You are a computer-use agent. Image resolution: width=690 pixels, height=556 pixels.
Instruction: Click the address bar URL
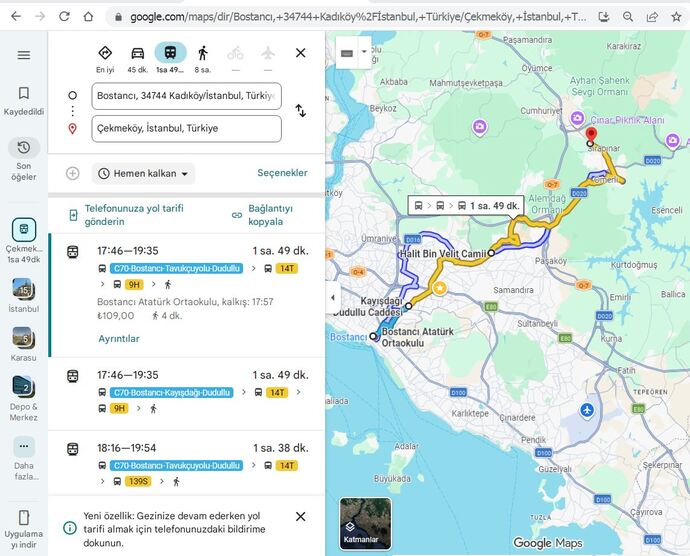(x=357, y=17)
